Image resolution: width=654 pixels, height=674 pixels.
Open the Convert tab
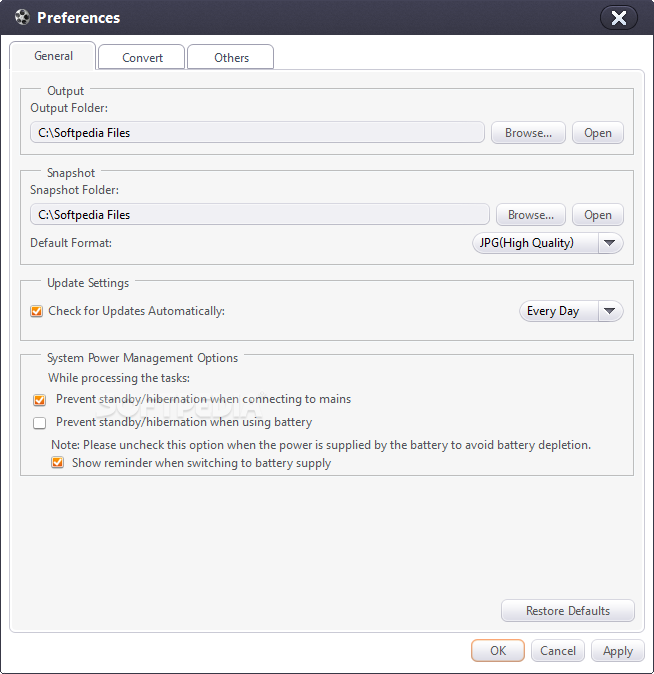[142, 58]
